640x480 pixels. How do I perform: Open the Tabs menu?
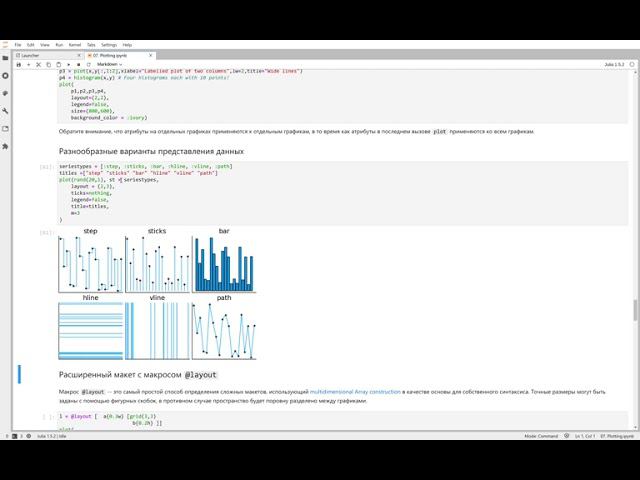91,45
